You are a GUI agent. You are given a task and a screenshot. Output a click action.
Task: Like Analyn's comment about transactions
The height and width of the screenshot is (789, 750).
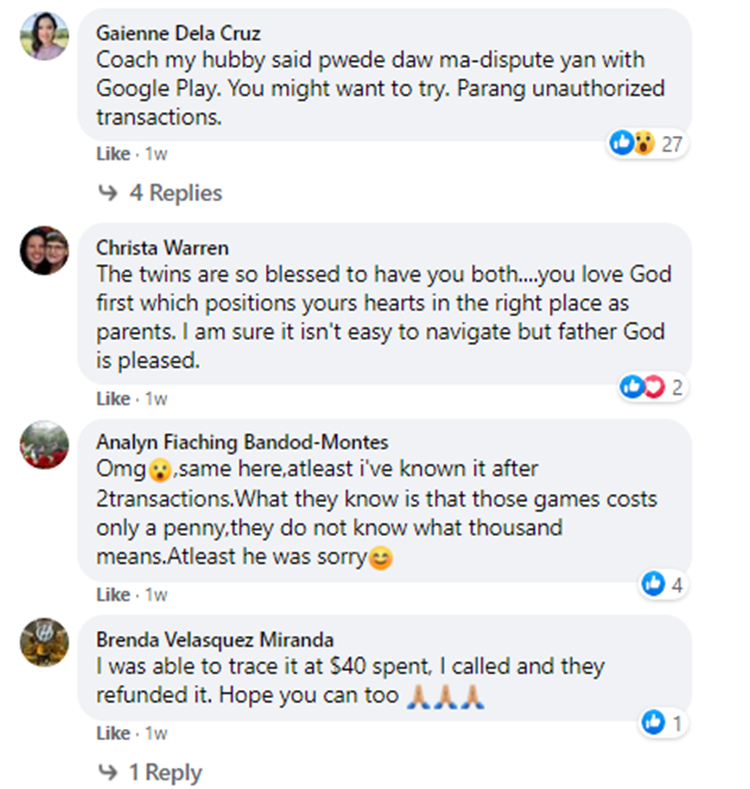point(113,595)
